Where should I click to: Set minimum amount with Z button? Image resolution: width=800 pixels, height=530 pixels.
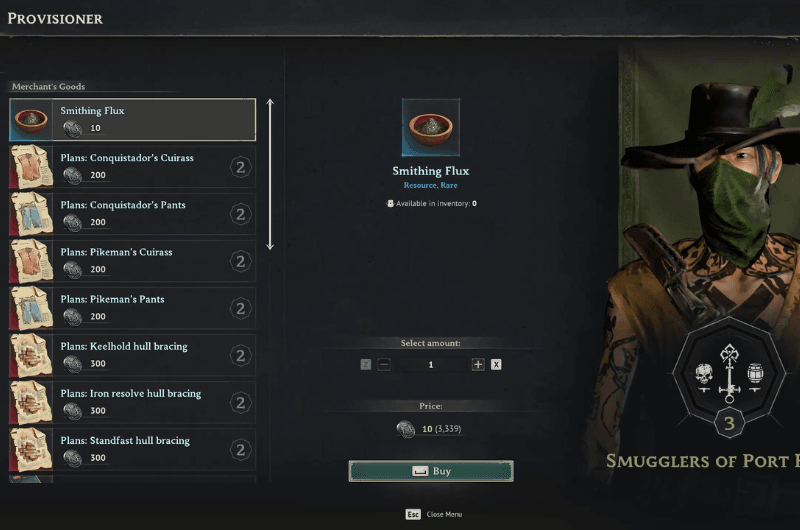click(x=366, y=364)
